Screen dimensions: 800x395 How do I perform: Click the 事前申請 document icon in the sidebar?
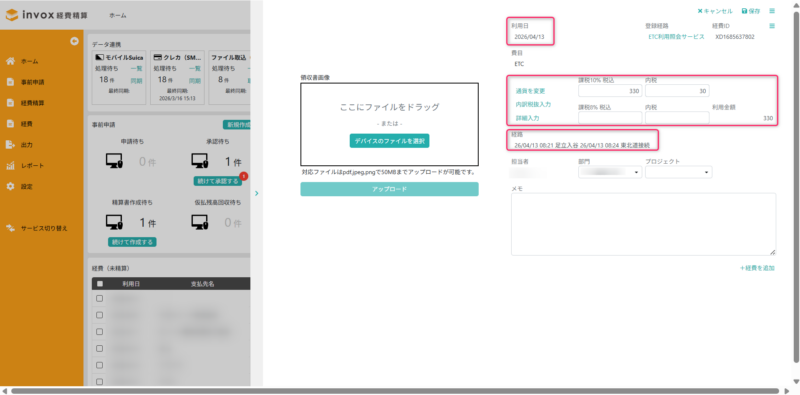click(10, 82)
